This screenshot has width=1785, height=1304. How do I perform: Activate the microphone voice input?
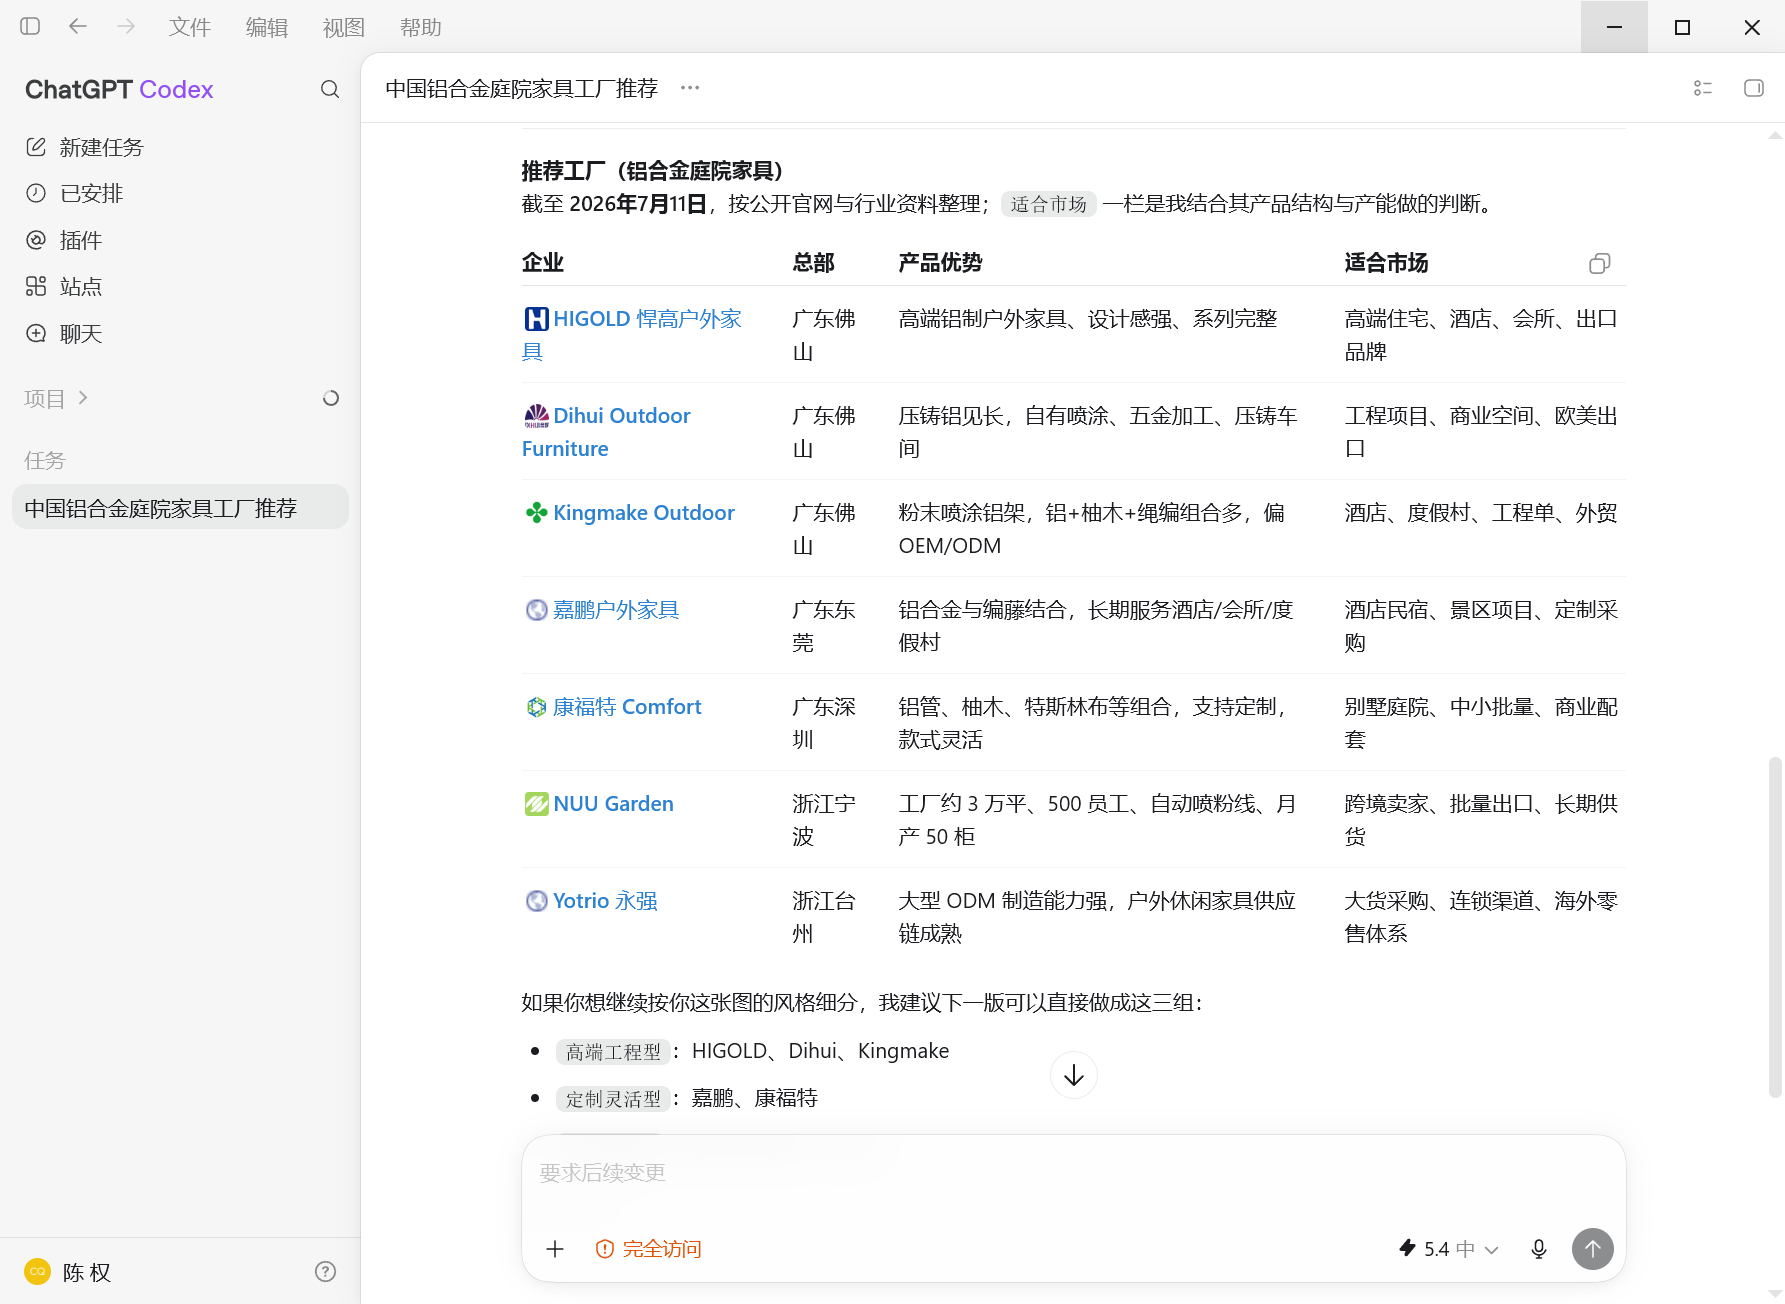point(1539,1249)
